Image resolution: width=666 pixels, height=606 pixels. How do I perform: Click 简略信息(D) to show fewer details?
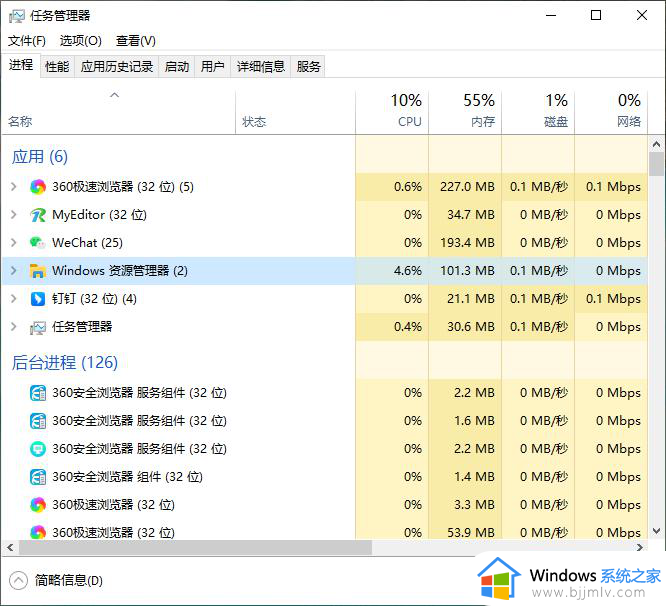[x=68, y=581]
